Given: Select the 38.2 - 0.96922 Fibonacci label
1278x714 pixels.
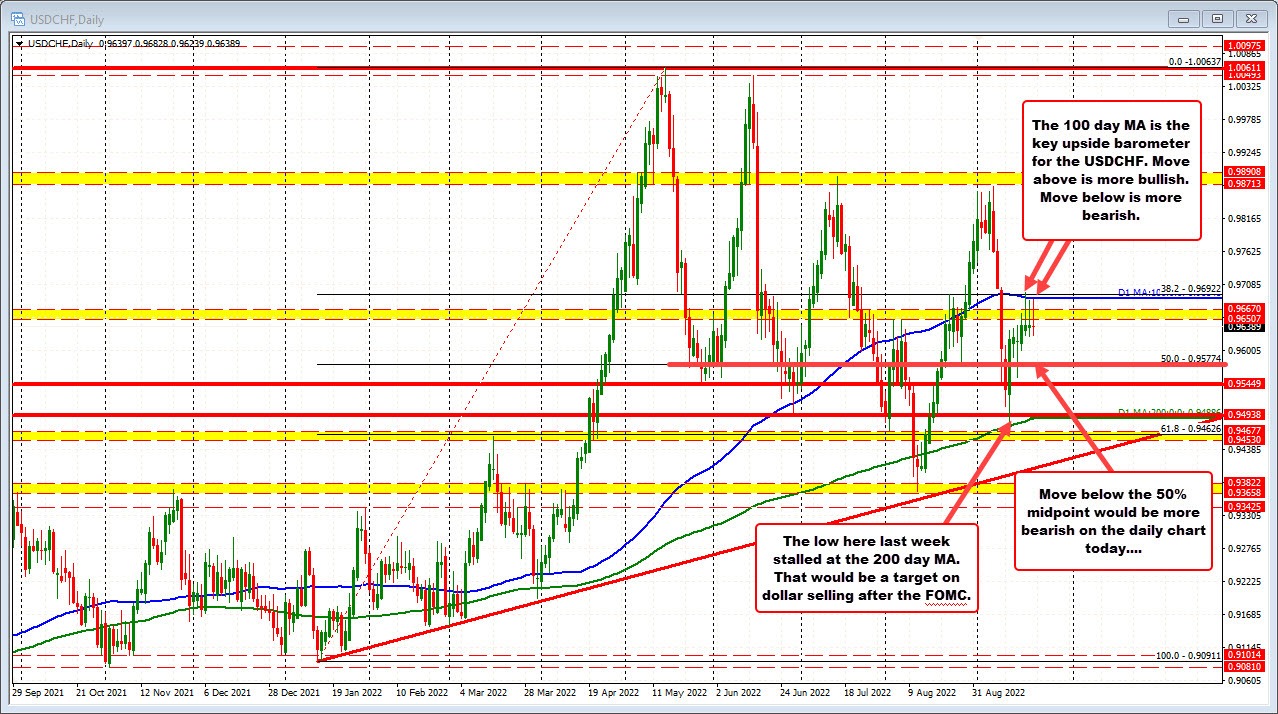Looking at the screenshot, I should click(1190, 289).
